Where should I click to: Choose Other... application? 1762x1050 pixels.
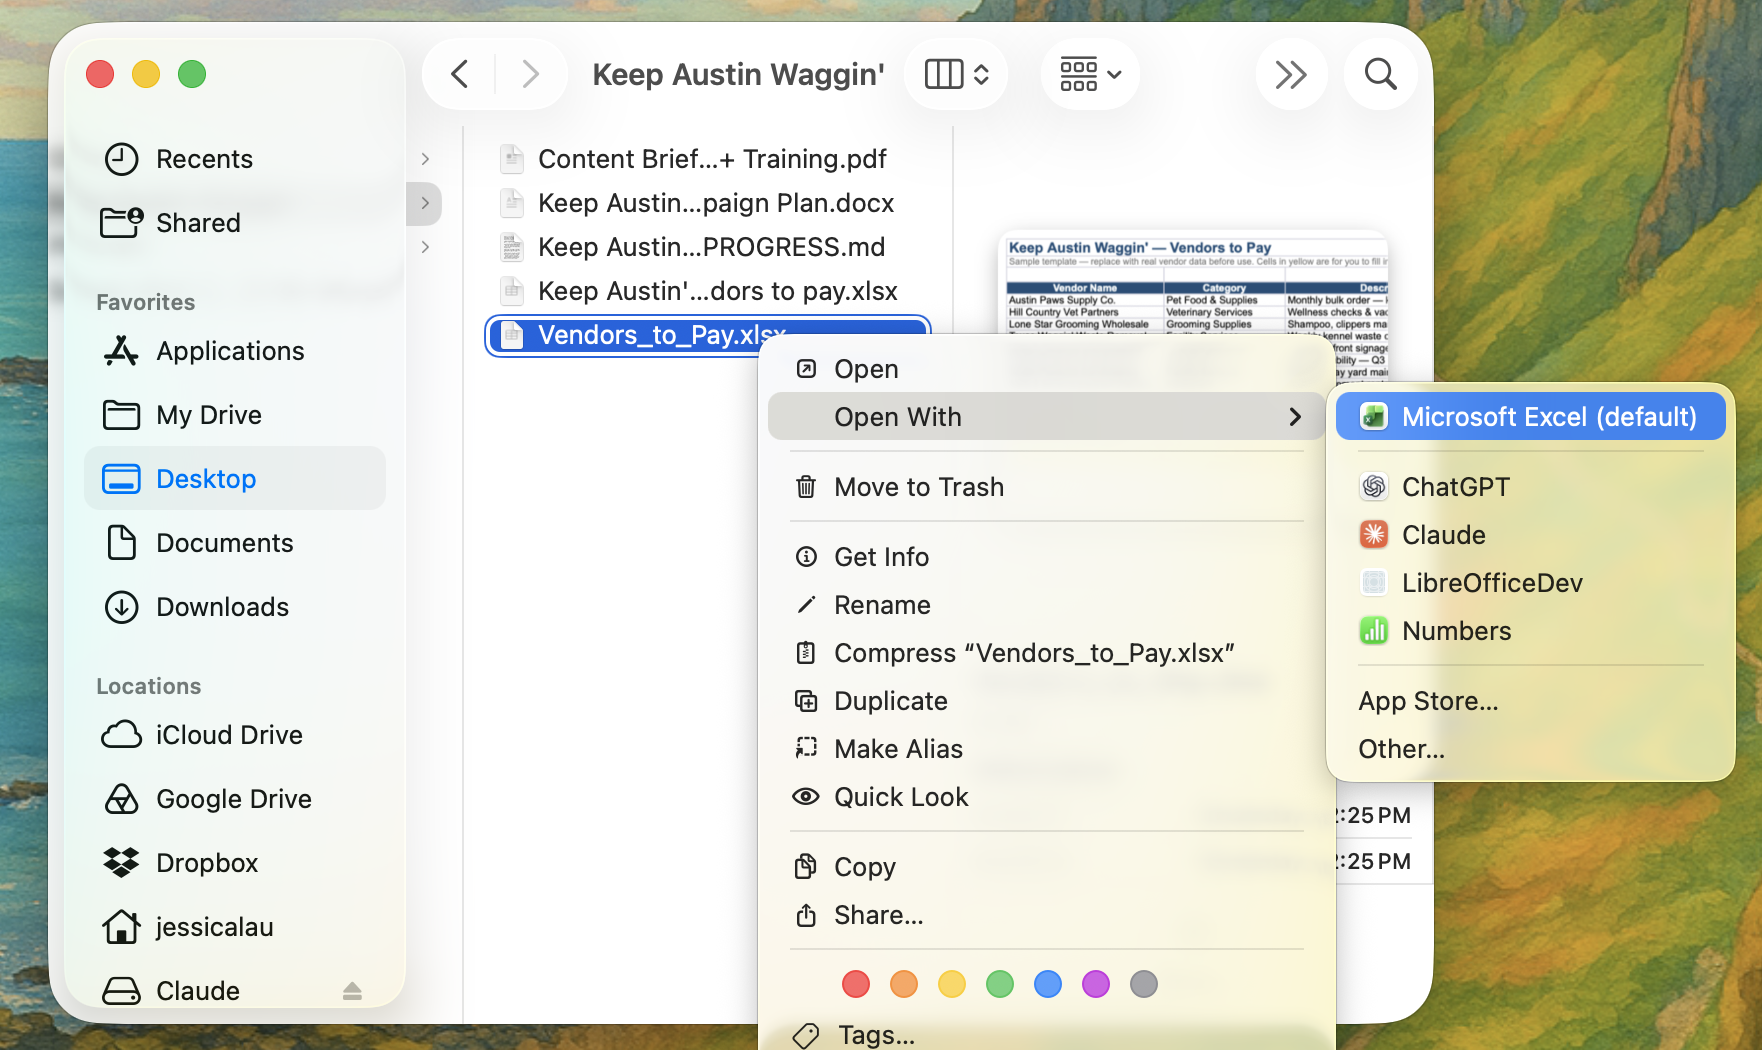point(1531,749)
